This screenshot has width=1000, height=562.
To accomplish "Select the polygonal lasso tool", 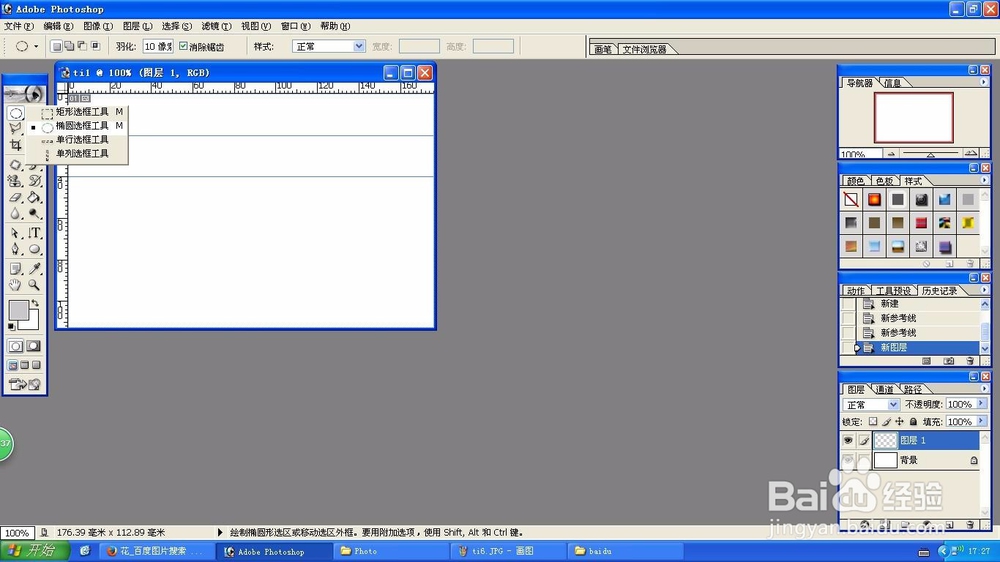I will (x=15, y=128).
